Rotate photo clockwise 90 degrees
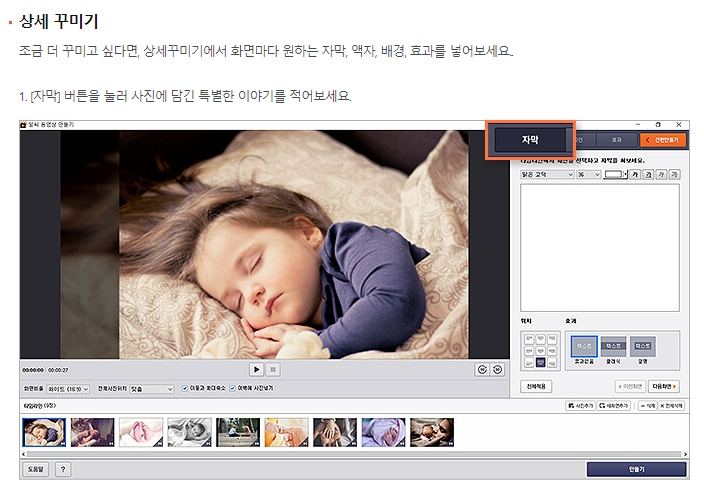This screenshot has width=704, height=495. (x=497, y=370)
